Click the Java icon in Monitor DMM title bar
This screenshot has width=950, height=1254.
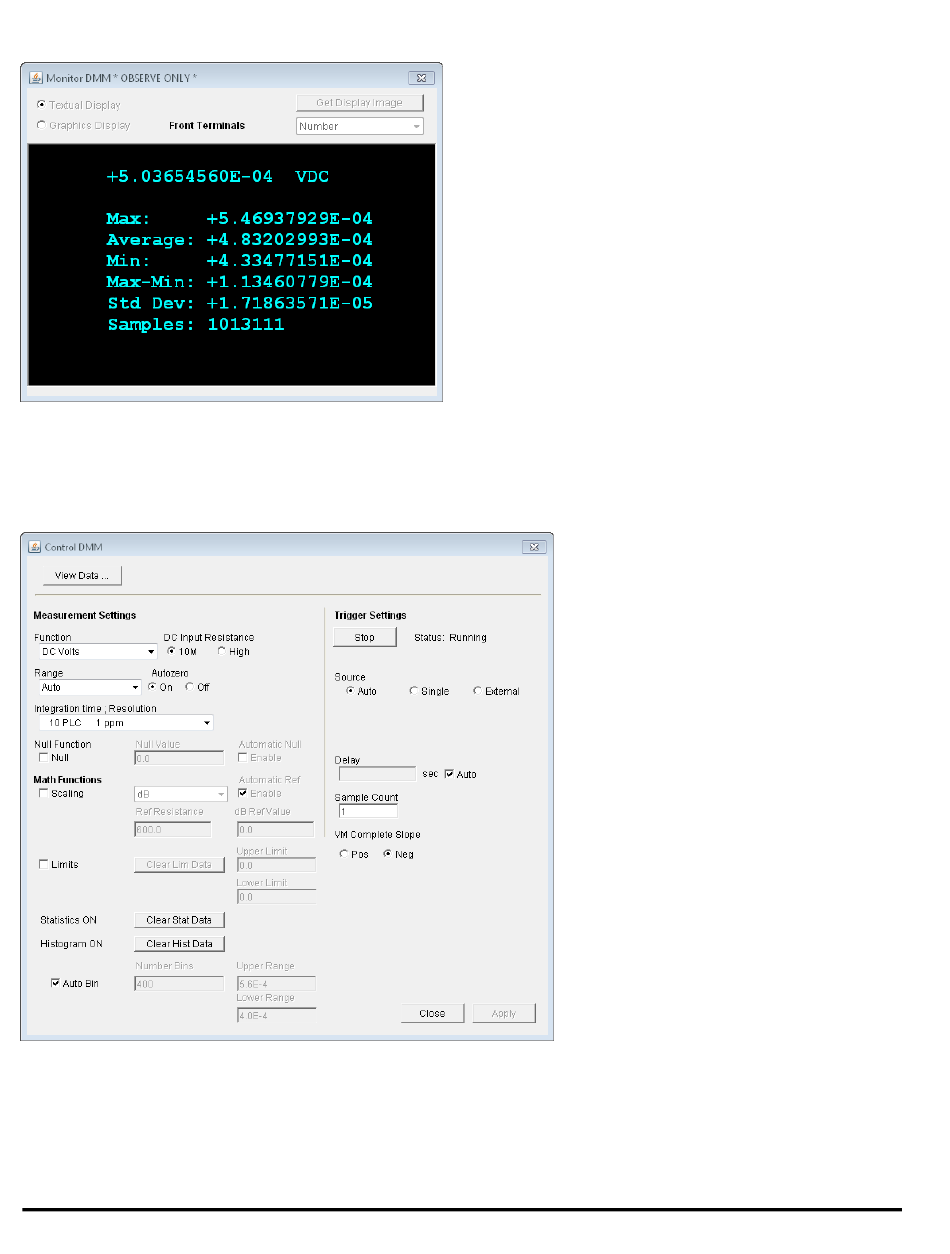pos(34,77)
